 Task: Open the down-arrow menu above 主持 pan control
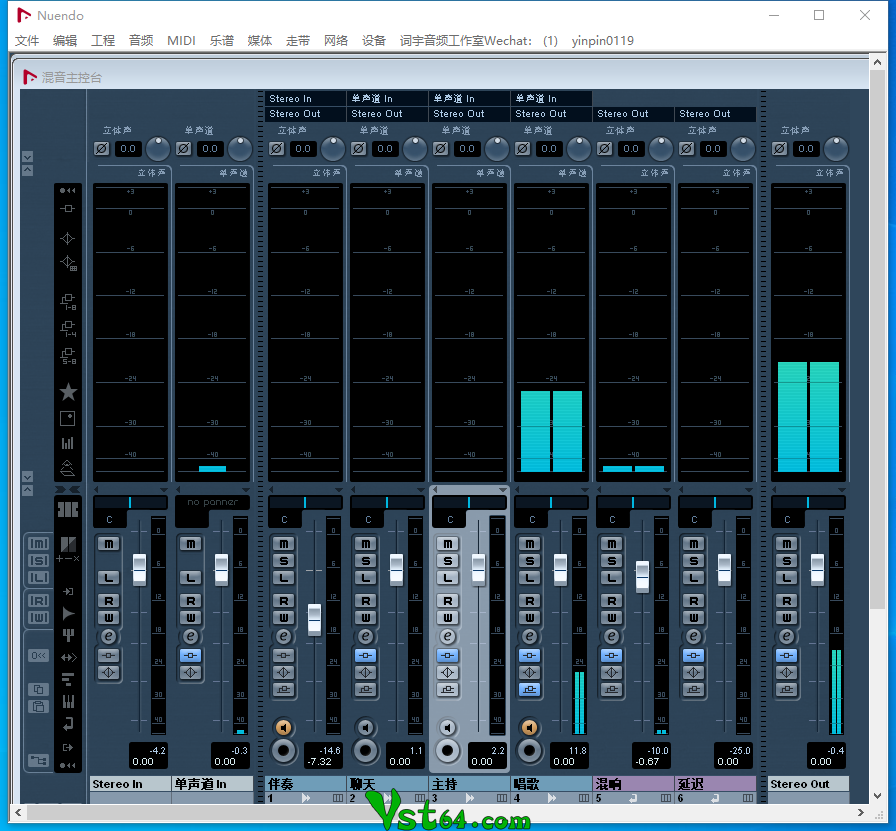pos(502,490)
